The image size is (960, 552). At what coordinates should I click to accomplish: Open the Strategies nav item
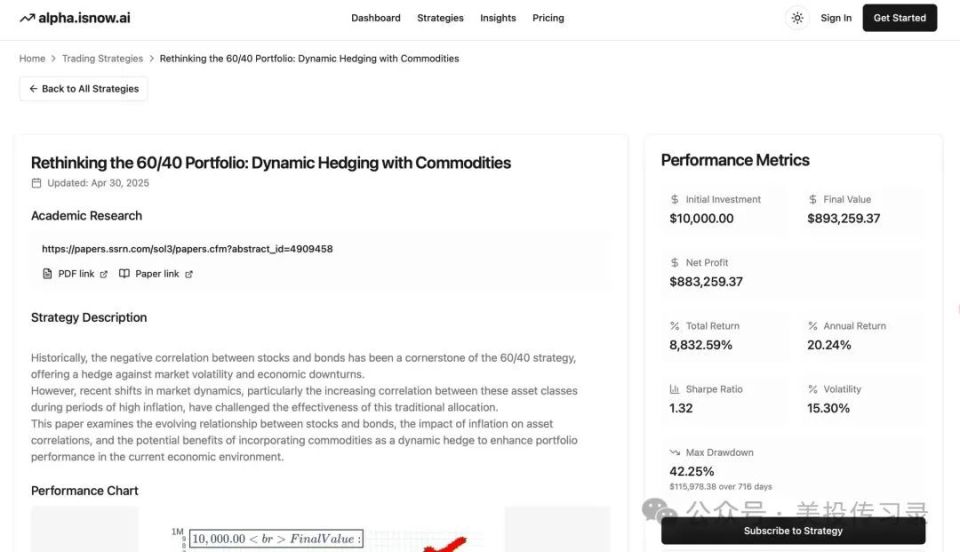pyautogui.click(x=440, y=18)
